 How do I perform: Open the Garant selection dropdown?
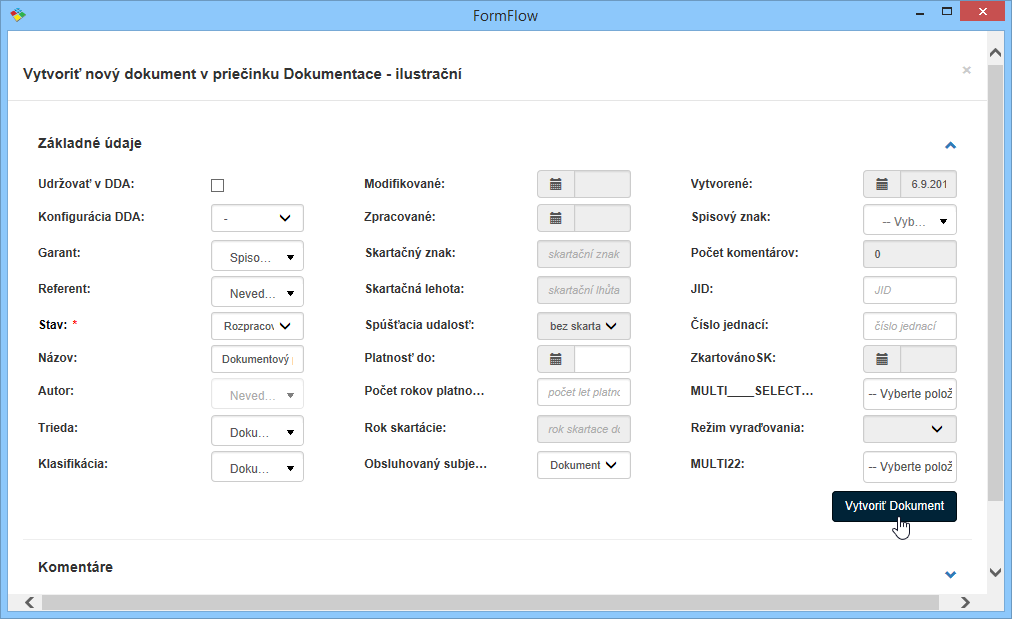[257, 256]
